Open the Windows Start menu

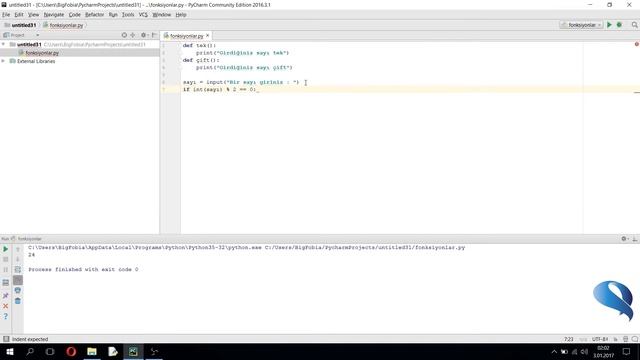[9, 351]
